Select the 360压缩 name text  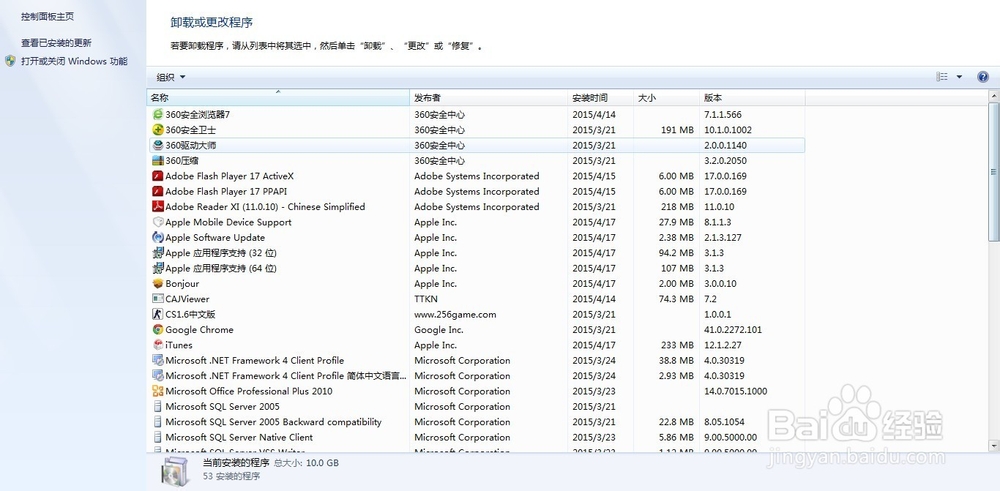click(x=182, y=161)
